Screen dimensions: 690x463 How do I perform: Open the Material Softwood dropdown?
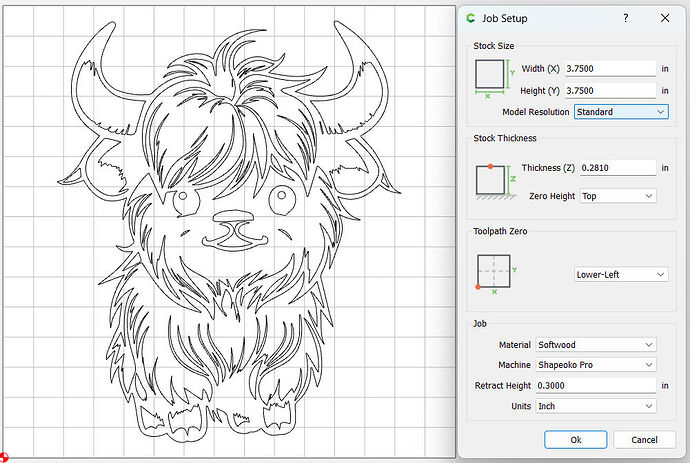pos(596,345)
